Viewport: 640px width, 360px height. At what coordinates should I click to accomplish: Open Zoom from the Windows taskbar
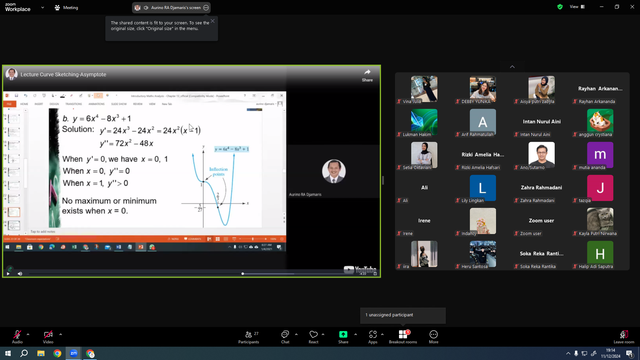click(x=74, y=353)
